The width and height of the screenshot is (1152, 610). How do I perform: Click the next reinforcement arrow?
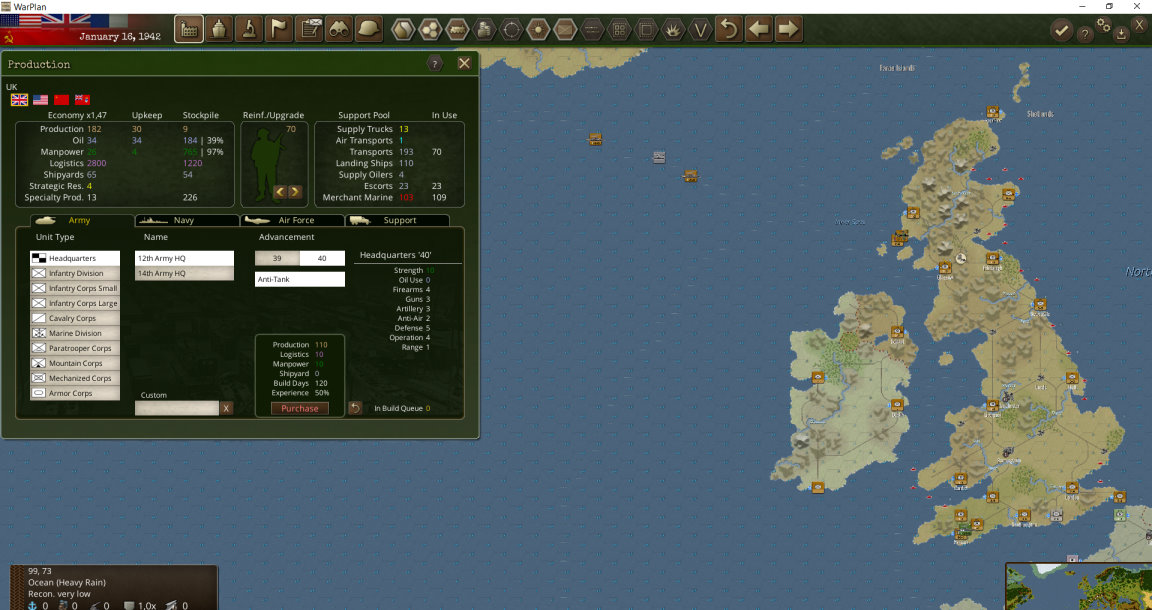pyautogui.click(x=295, y=192)
